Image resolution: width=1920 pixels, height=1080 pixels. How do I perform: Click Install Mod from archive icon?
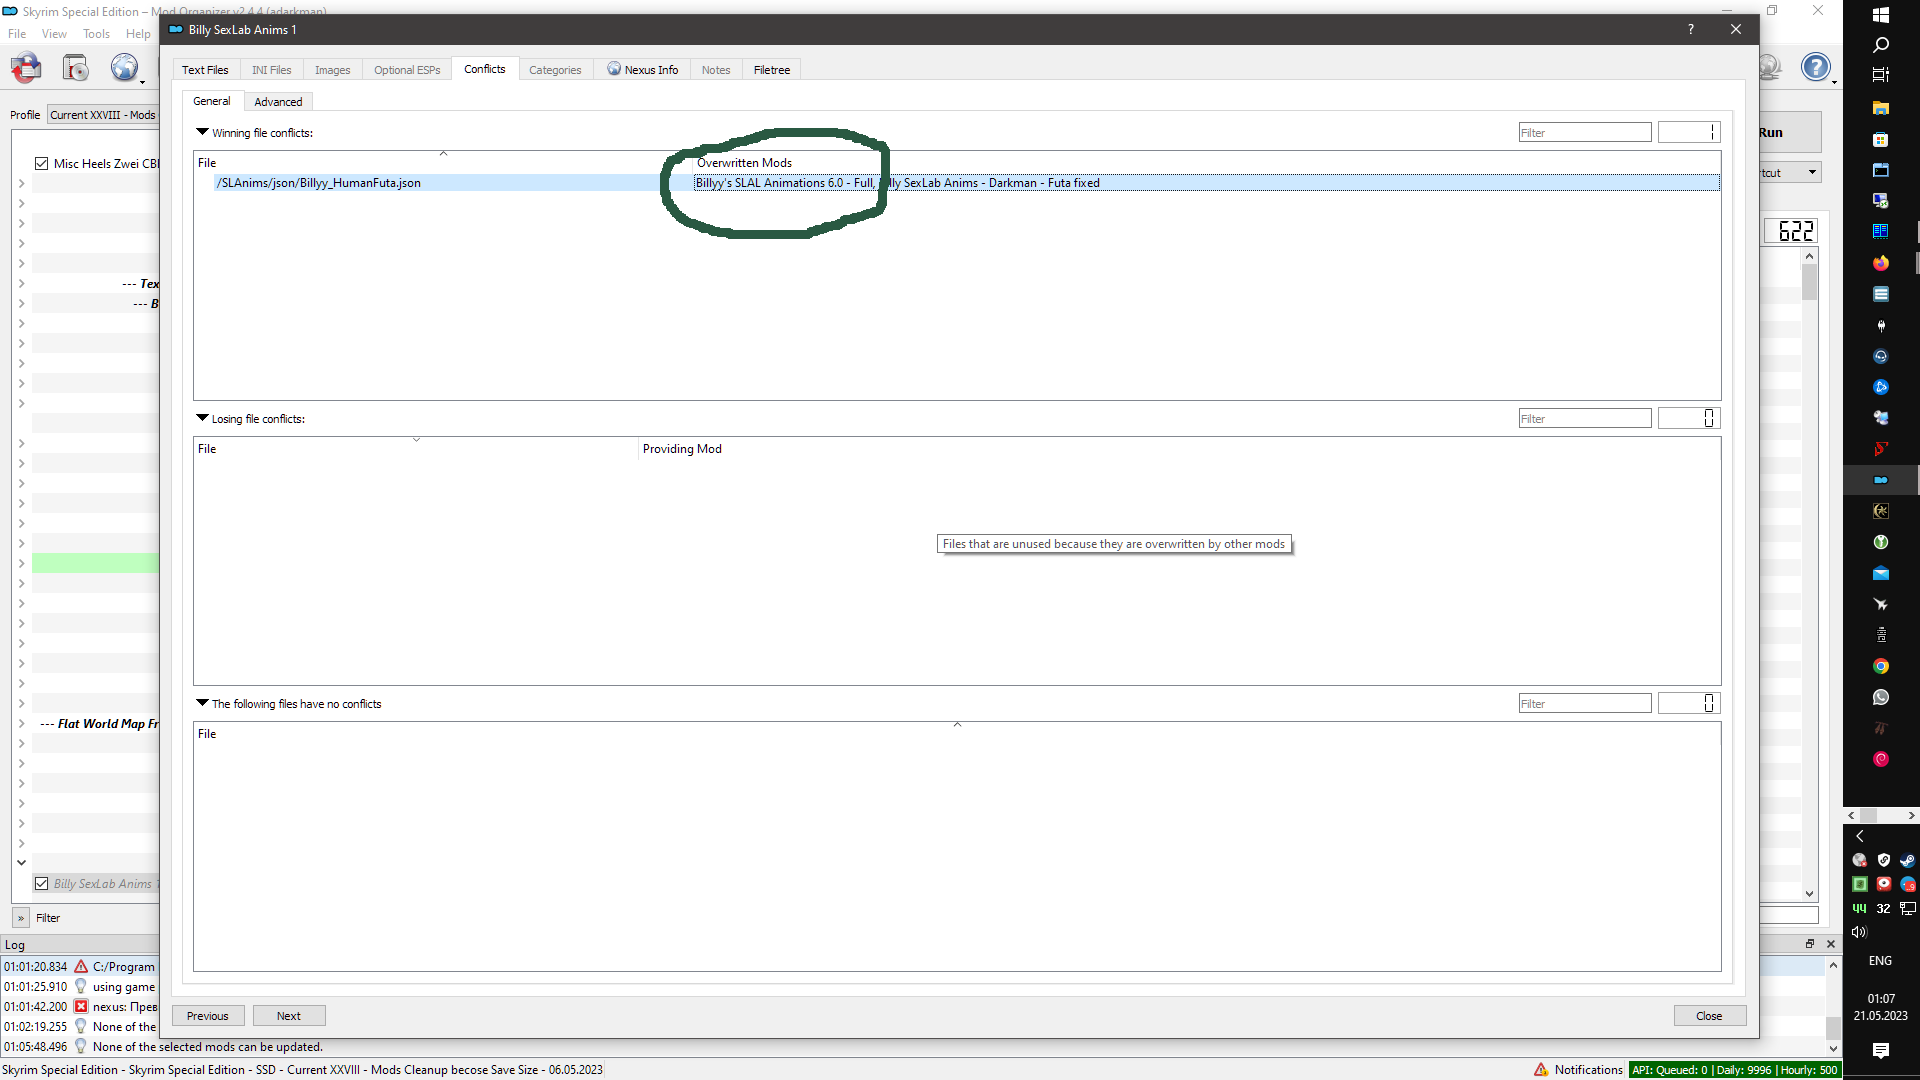(x=75, y=68)
